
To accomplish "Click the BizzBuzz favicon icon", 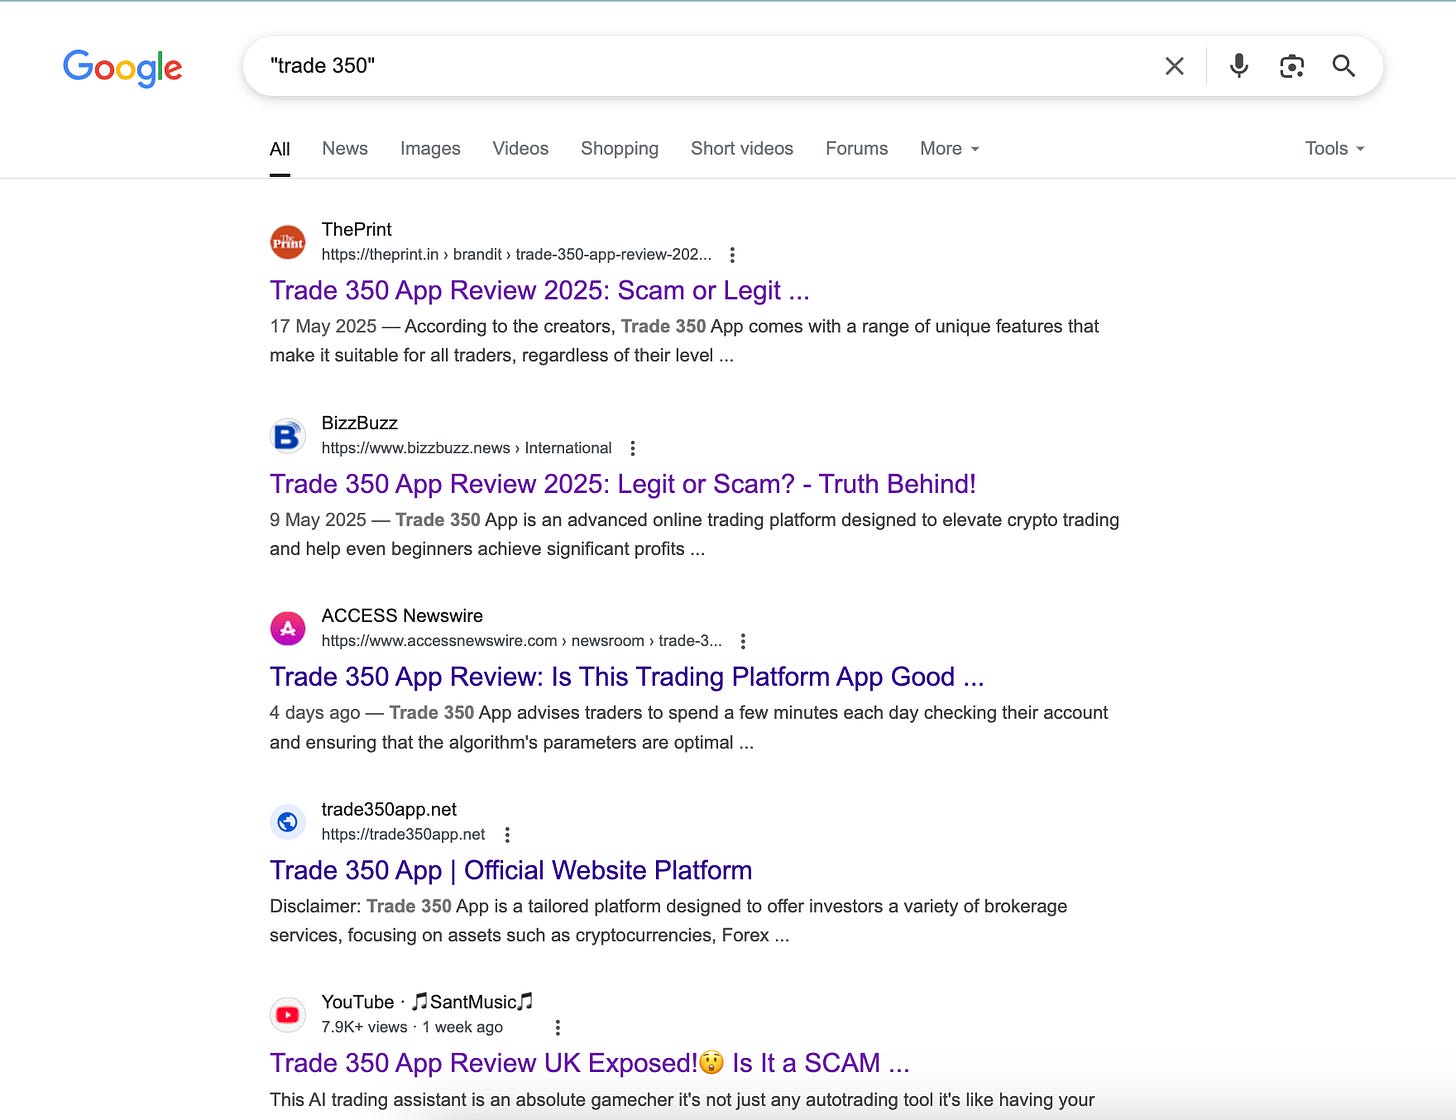I will pos(288,436).
